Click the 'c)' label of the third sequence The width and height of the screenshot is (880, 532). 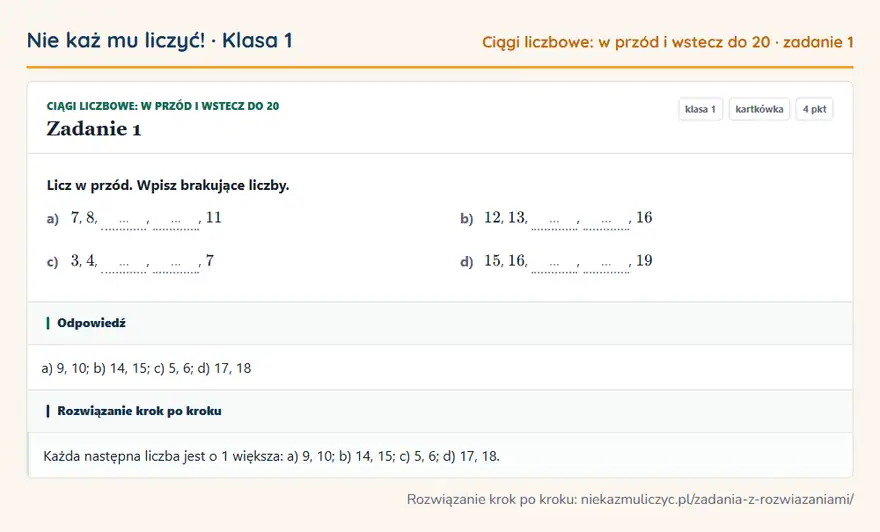pos(53,262)
